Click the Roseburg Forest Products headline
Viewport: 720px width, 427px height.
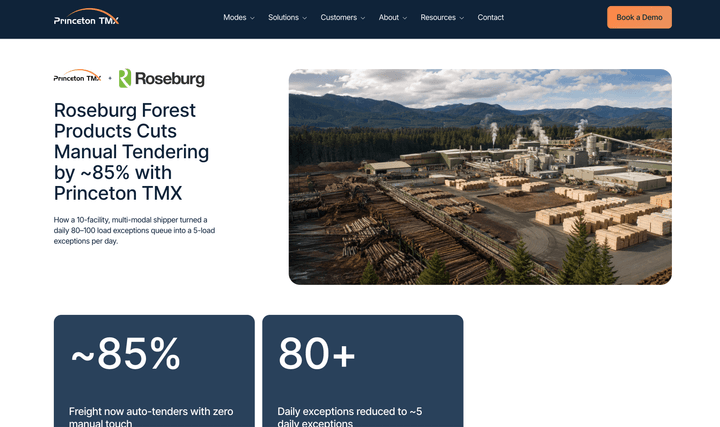click(131, 152)
